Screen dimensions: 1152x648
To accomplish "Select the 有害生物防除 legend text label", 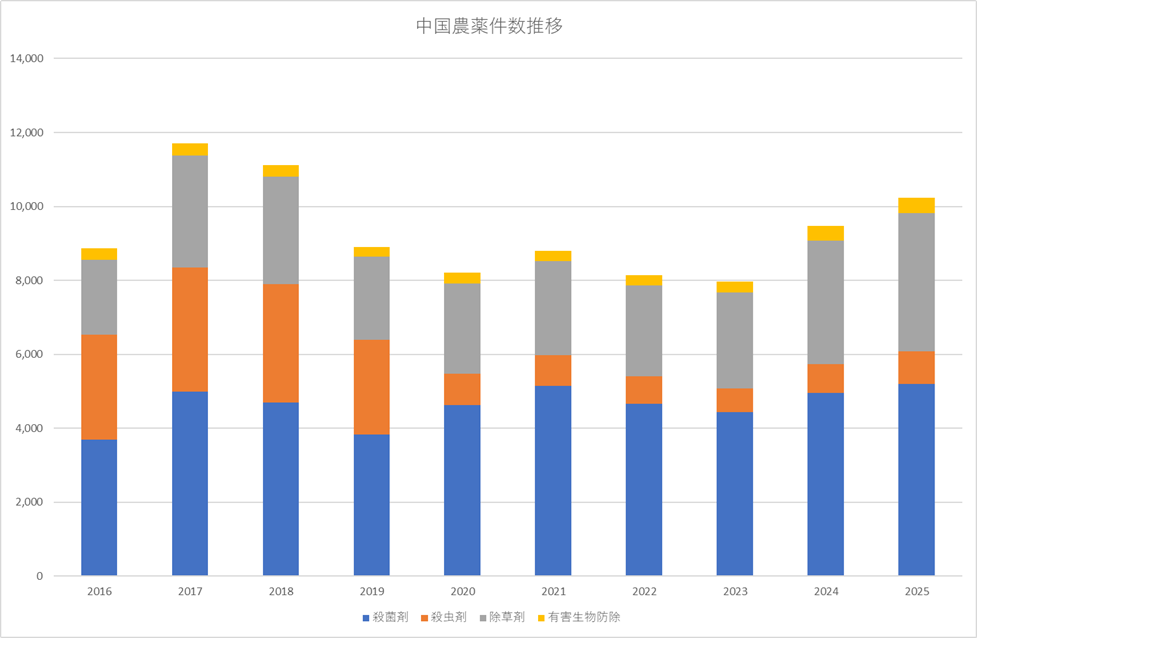I will pyautogui.click(x=584, y=618).
